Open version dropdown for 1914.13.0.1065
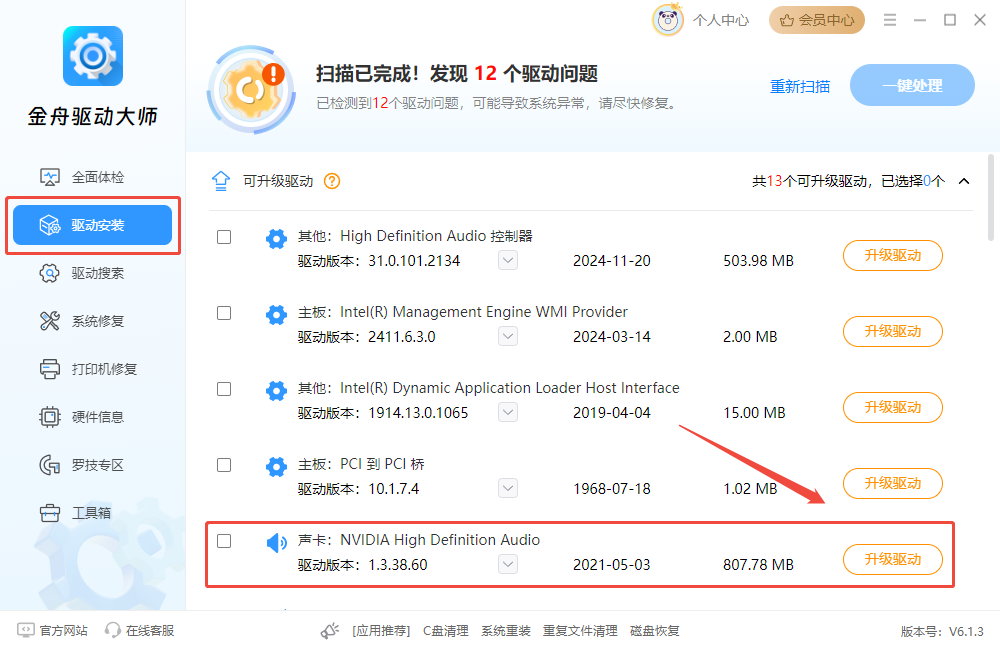The height and width of the screenshot is (650, 1000). 508,412
